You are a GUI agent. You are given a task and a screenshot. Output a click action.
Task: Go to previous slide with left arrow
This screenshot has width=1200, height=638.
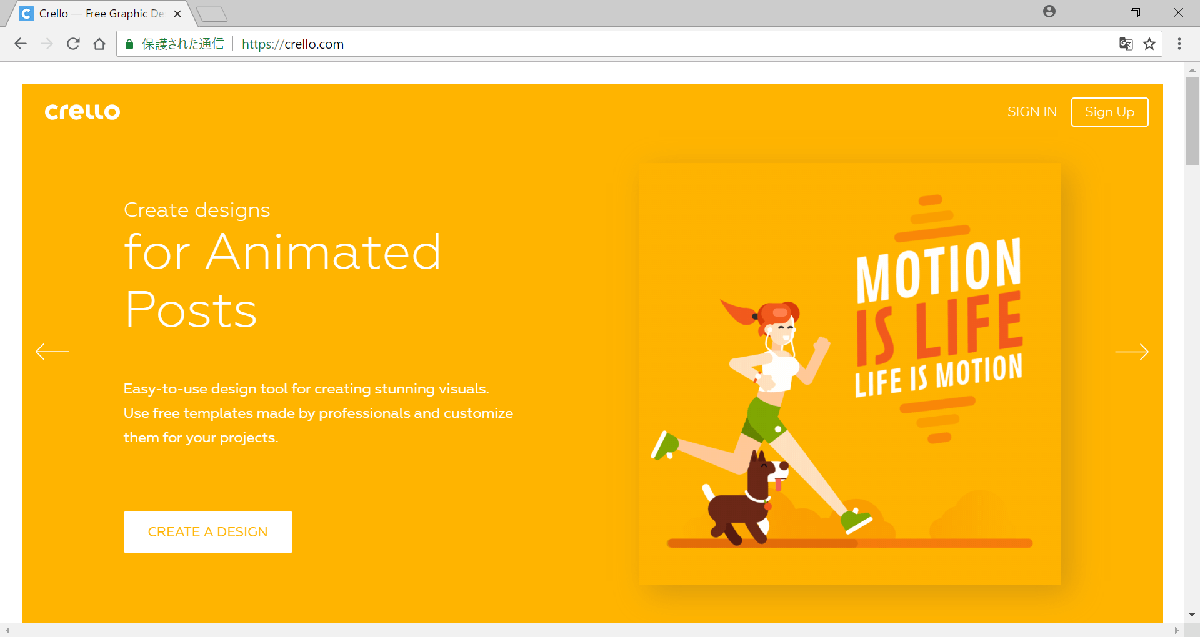click(x=52, y=351)
